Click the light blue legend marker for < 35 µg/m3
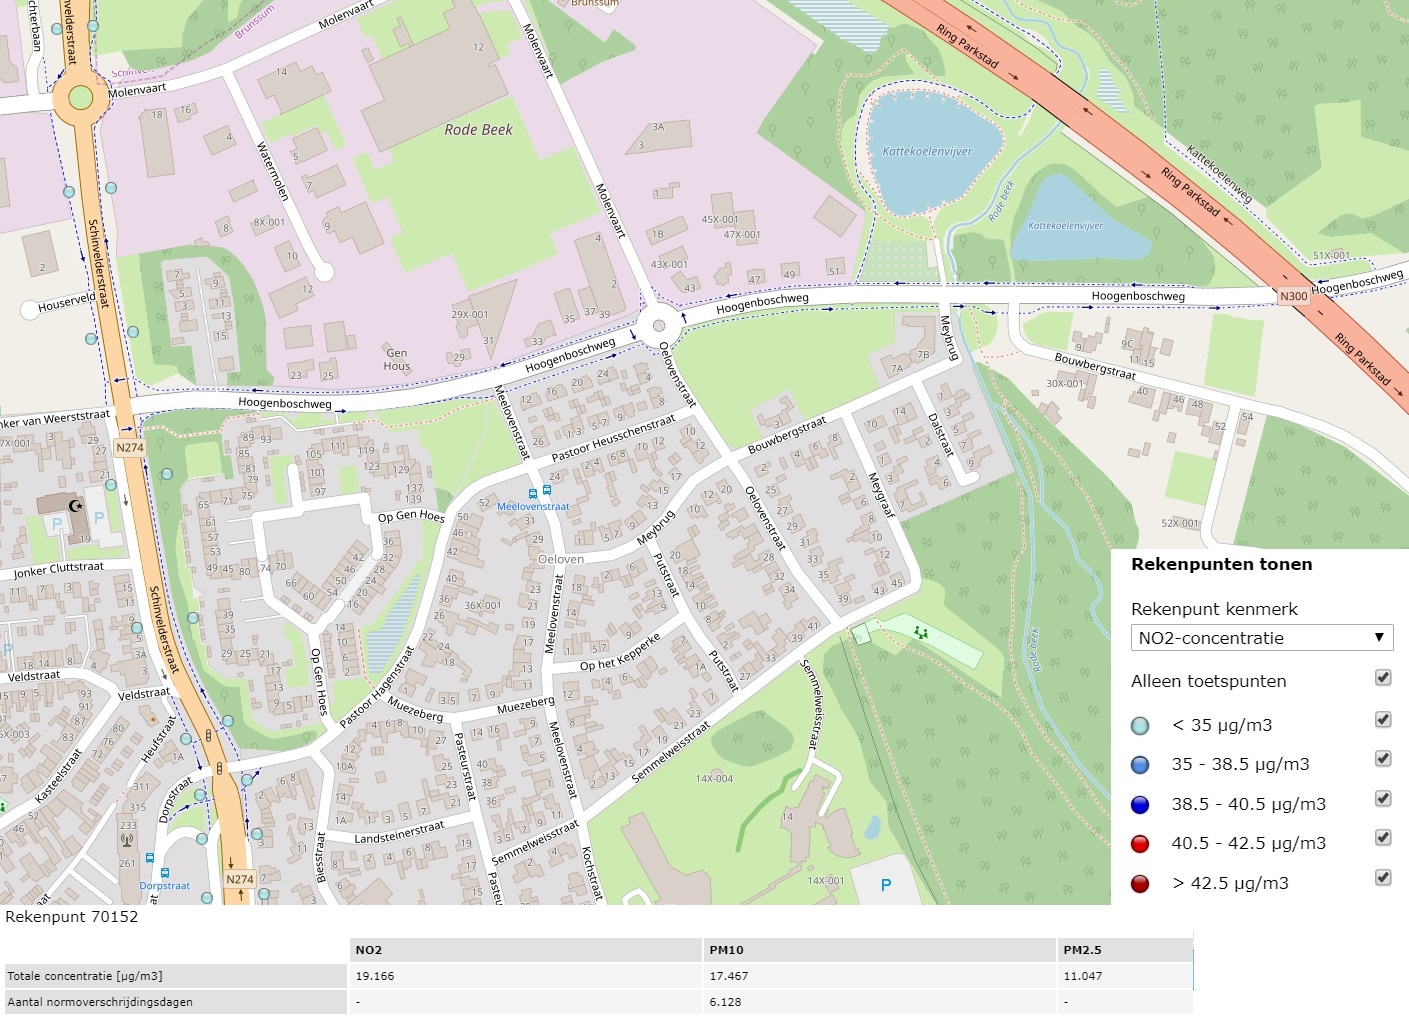1409x1020 pixels. pos(1140,726)
